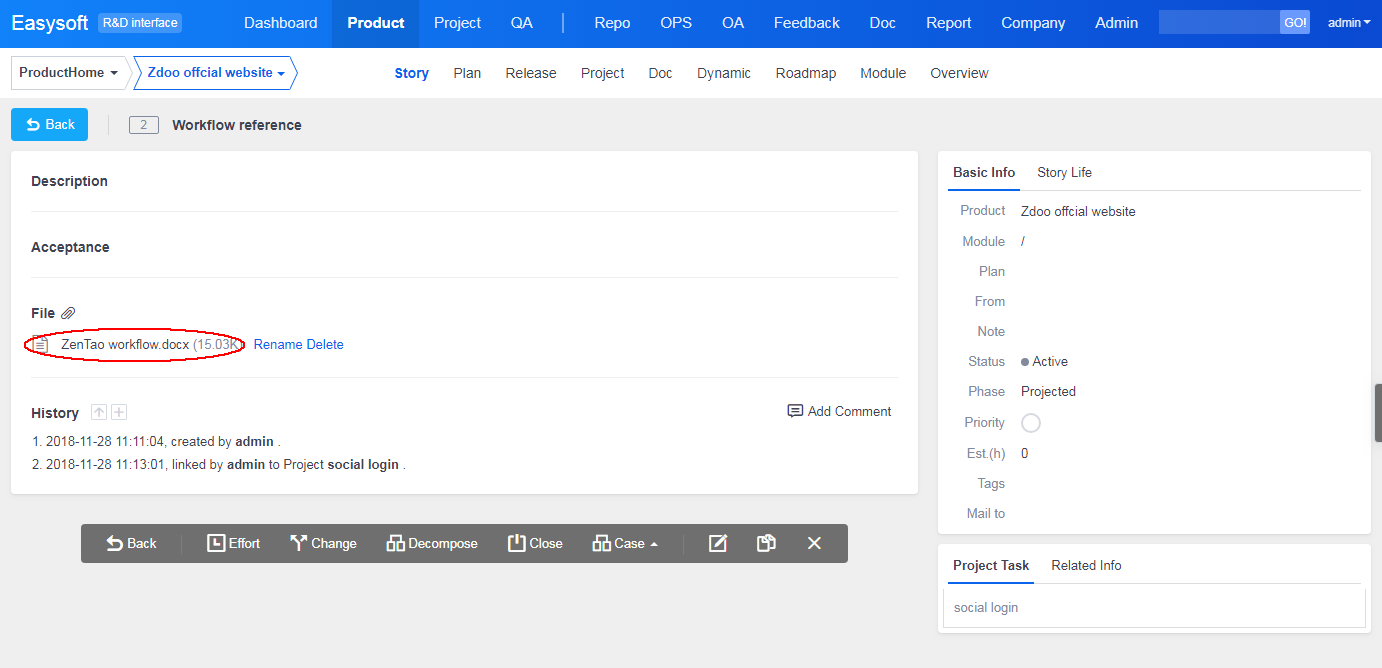
Task: Click Add Comment in History section
Action: 839,411
